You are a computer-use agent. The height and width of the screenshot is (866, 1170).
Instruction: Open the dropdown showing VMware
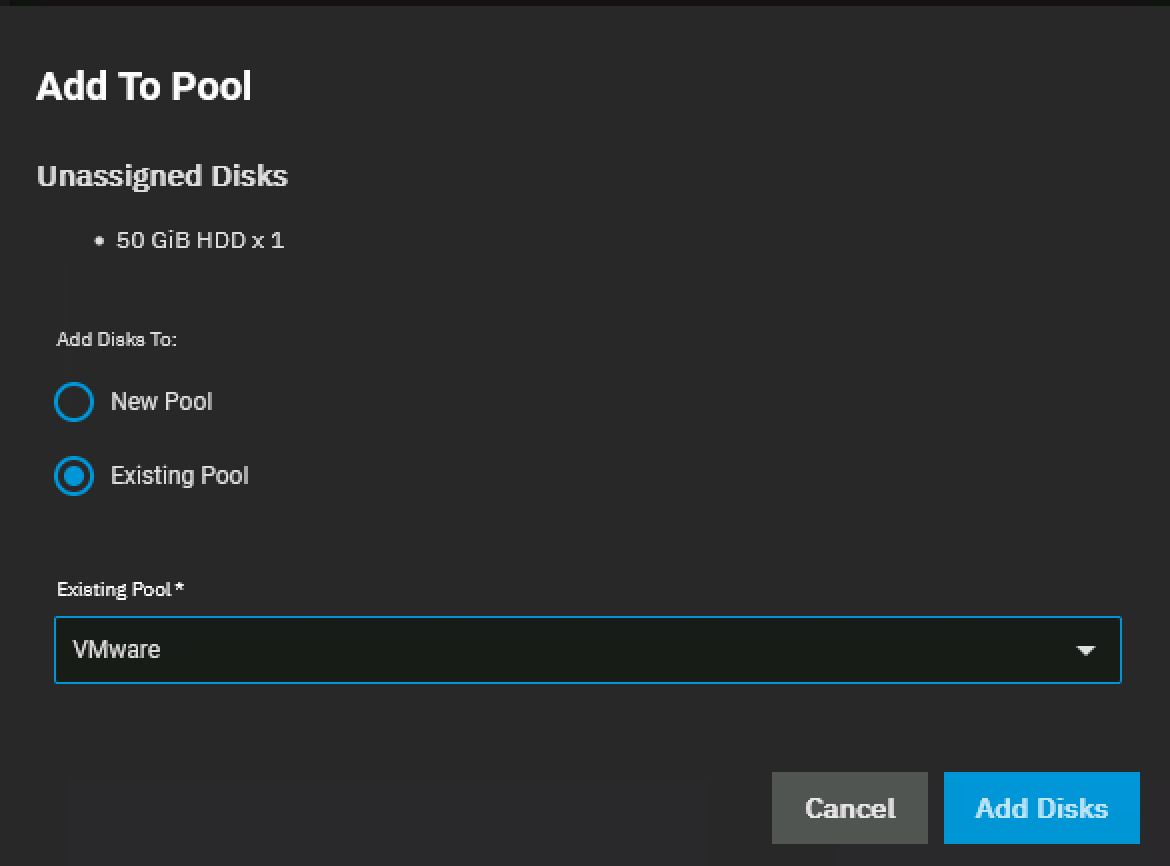587,650
